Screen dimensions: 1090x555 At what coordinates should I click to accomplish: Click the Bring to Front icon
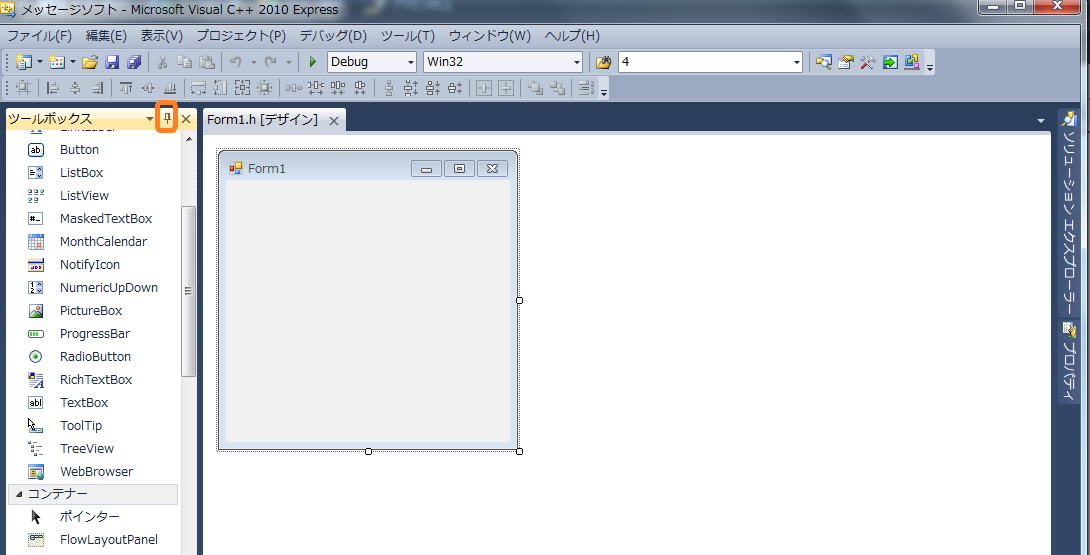point(535,88)
